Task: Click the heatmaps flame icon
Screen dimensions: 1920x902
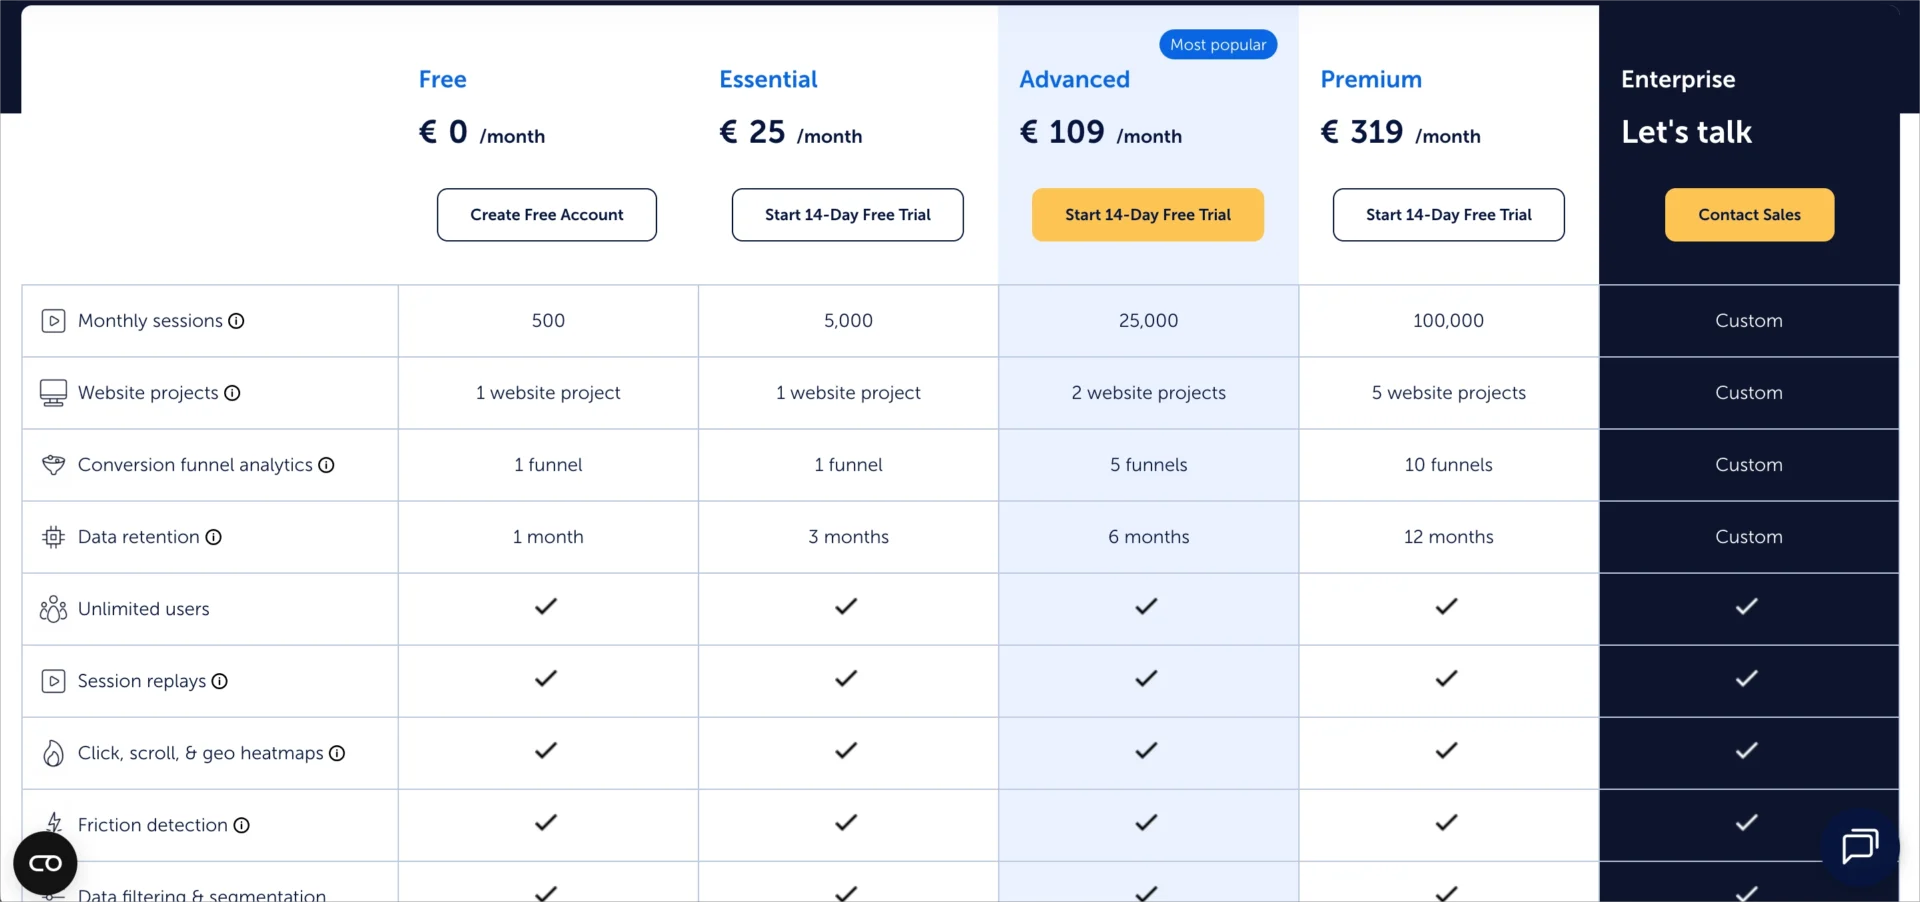Action: pyautogui.click(x=52, y=753)
